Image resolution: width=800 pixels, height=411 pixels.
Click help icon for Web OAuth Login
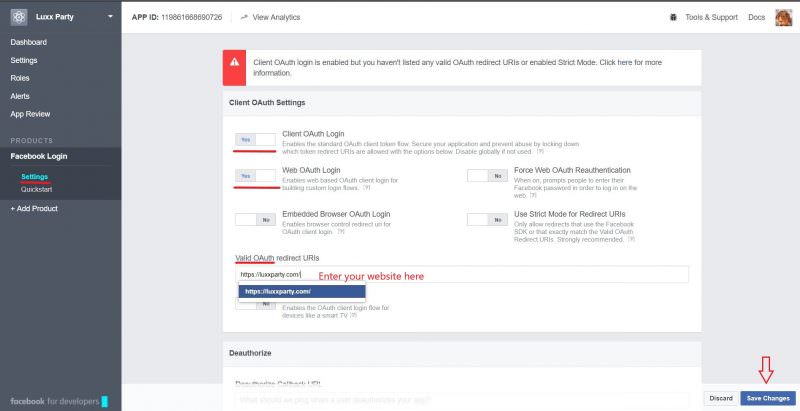pyautogui.click(x=366, y=188)
